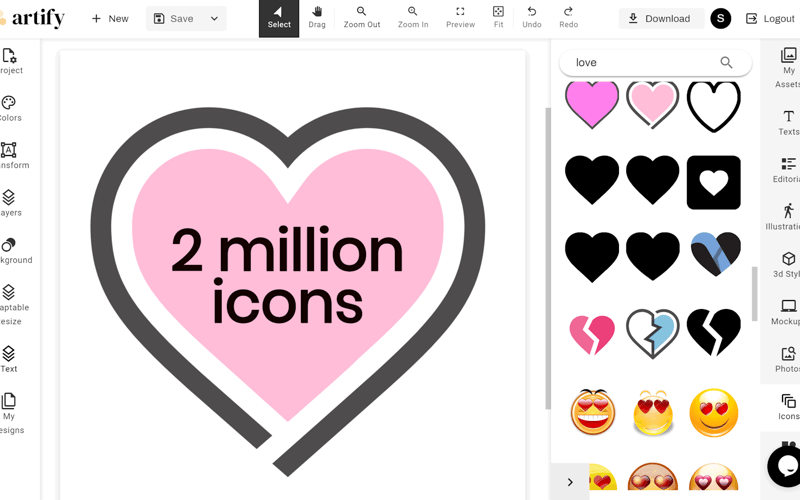Insert the blue outlined broken heart icon
Screen dimensions: 800x500
pos(653,334)
